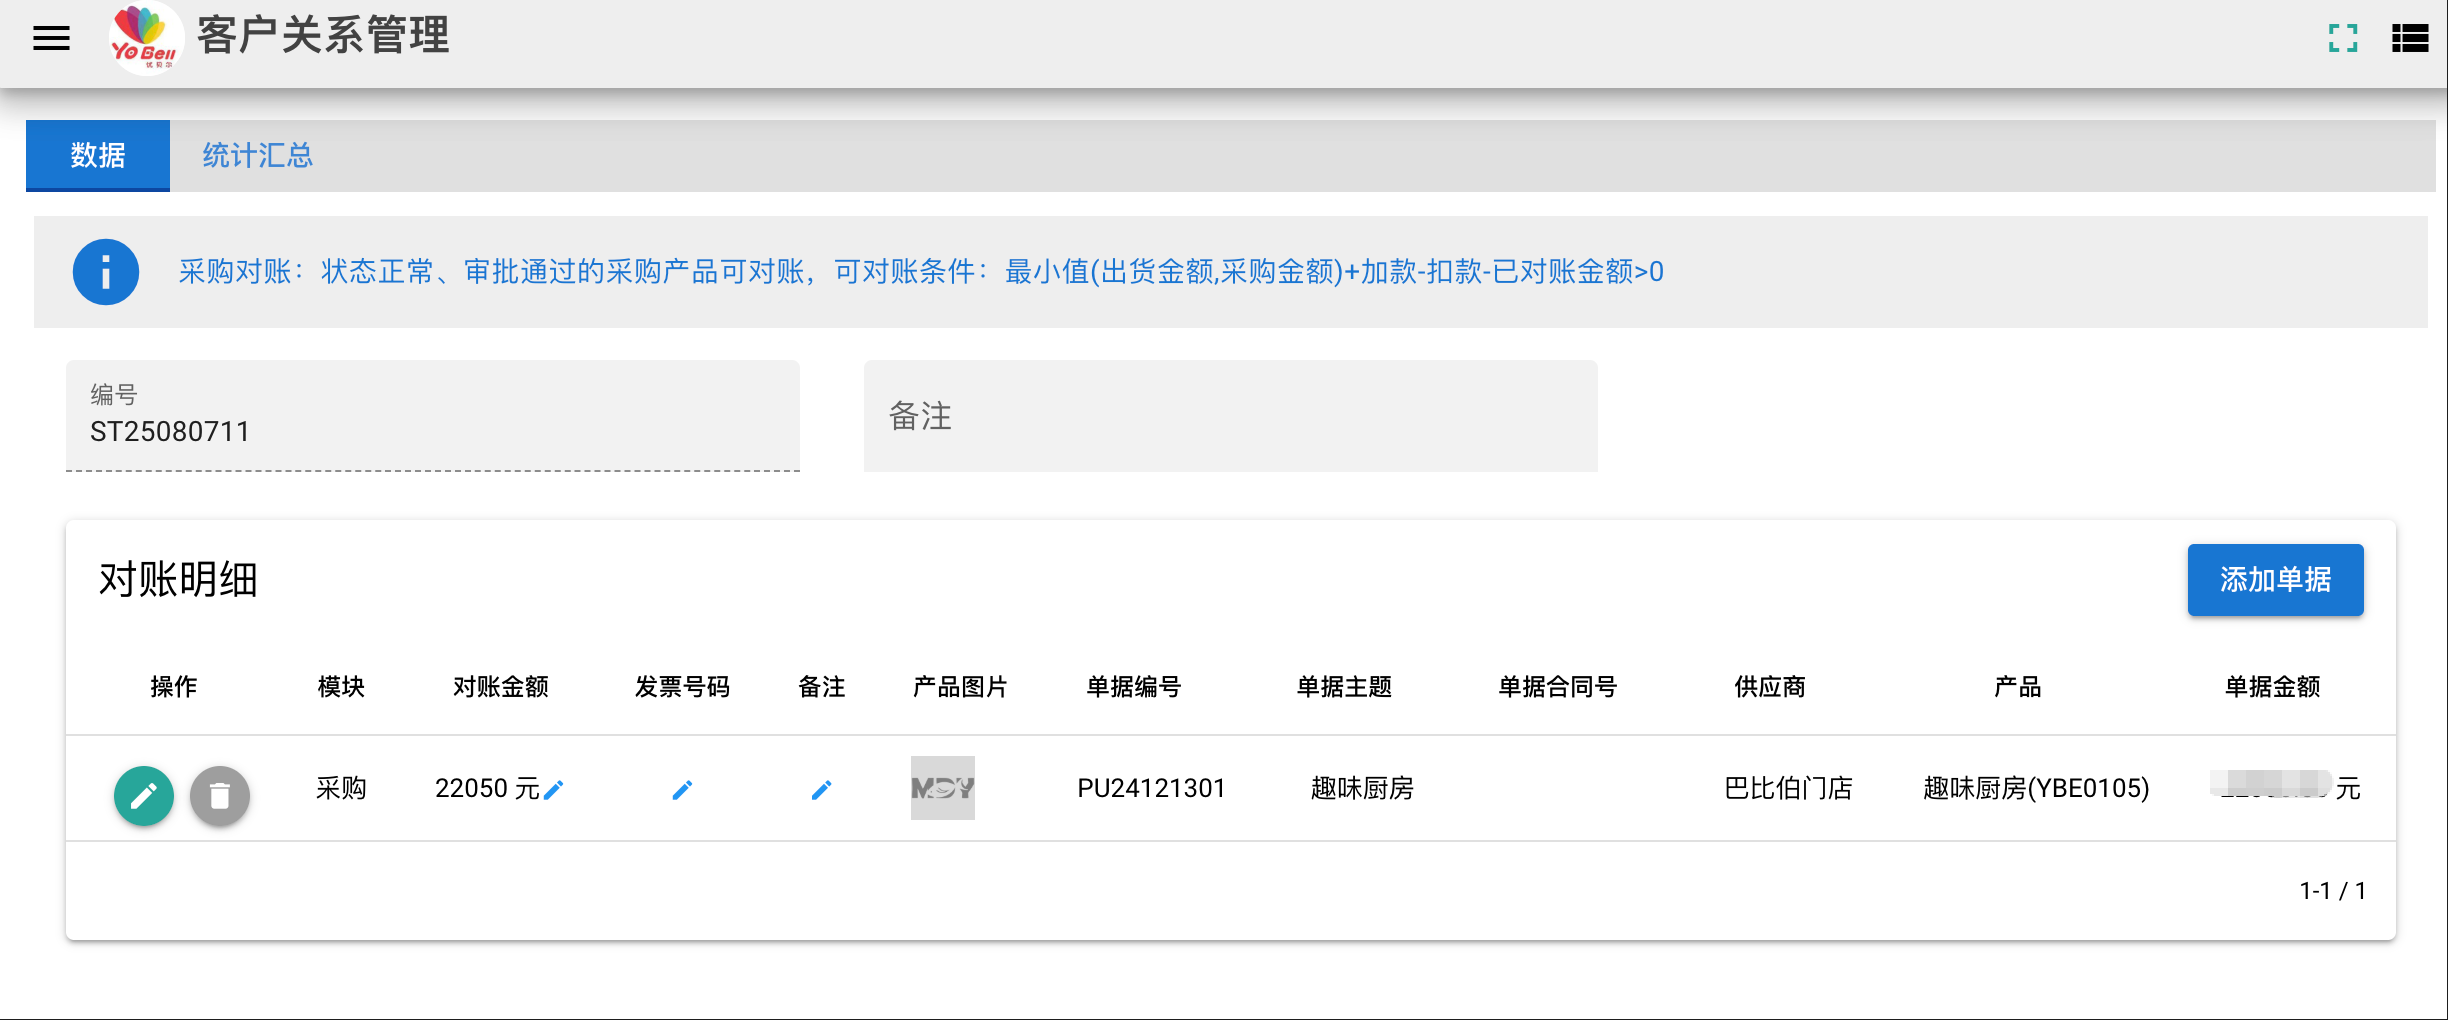
Task: Click the 单据金额 column header
Action: [x=2272, y=687]
